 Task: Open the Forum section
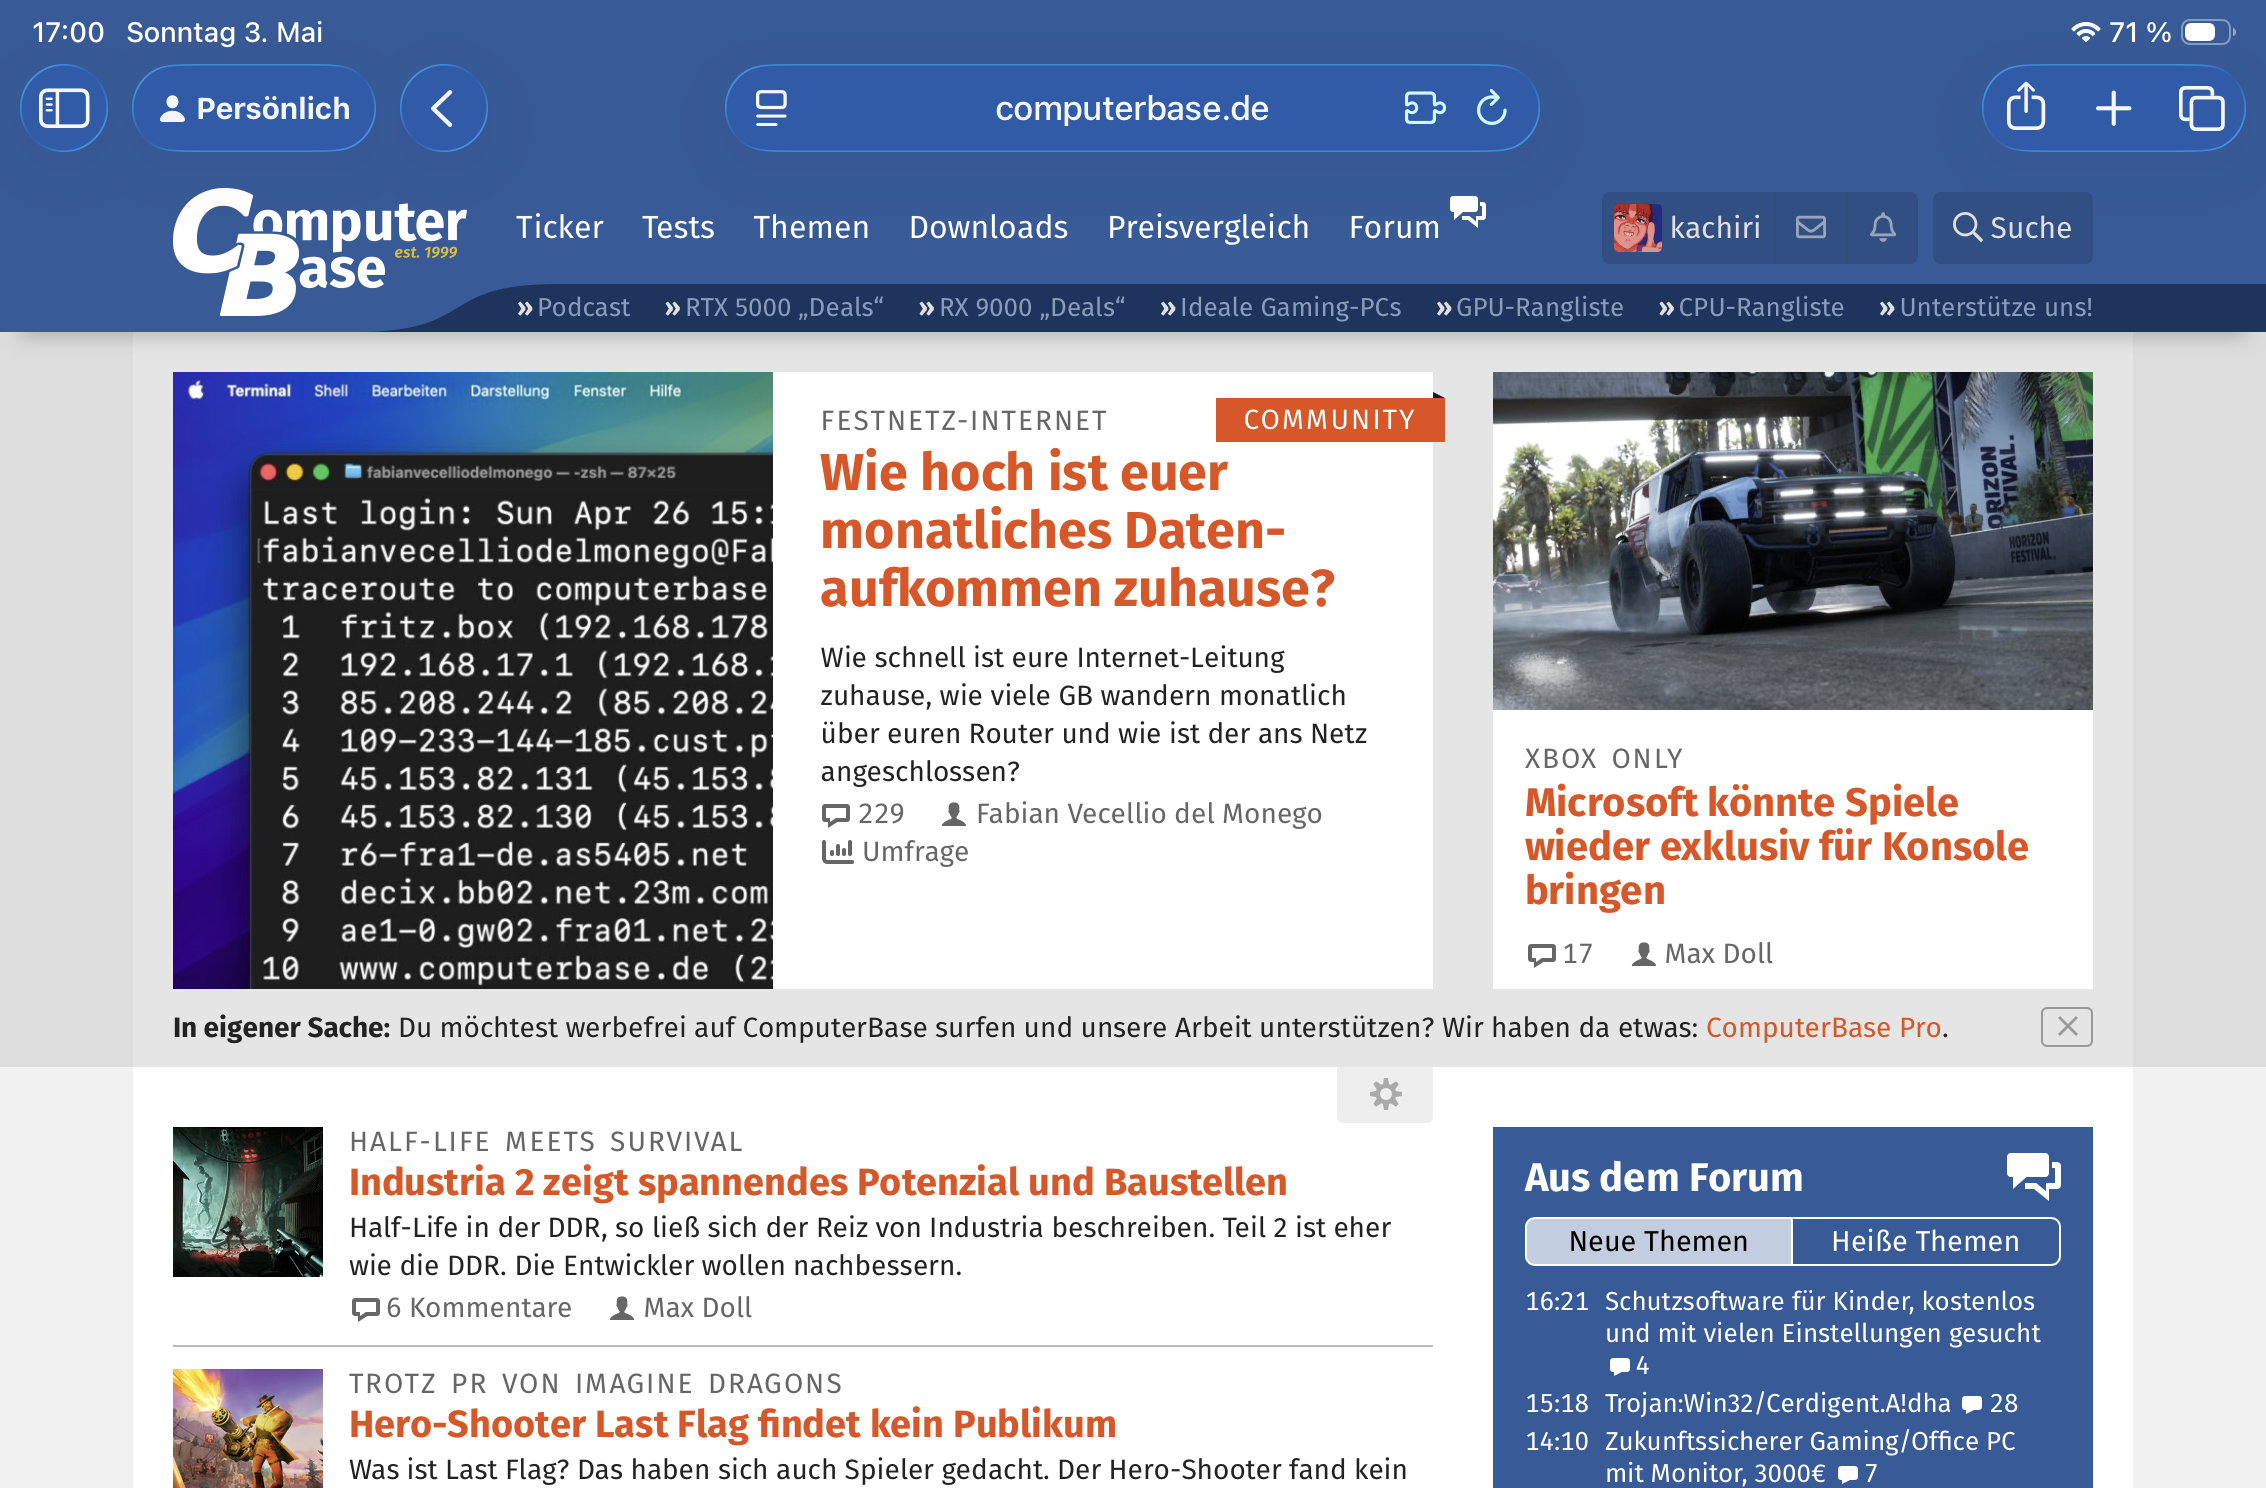tap(1394, 227)
